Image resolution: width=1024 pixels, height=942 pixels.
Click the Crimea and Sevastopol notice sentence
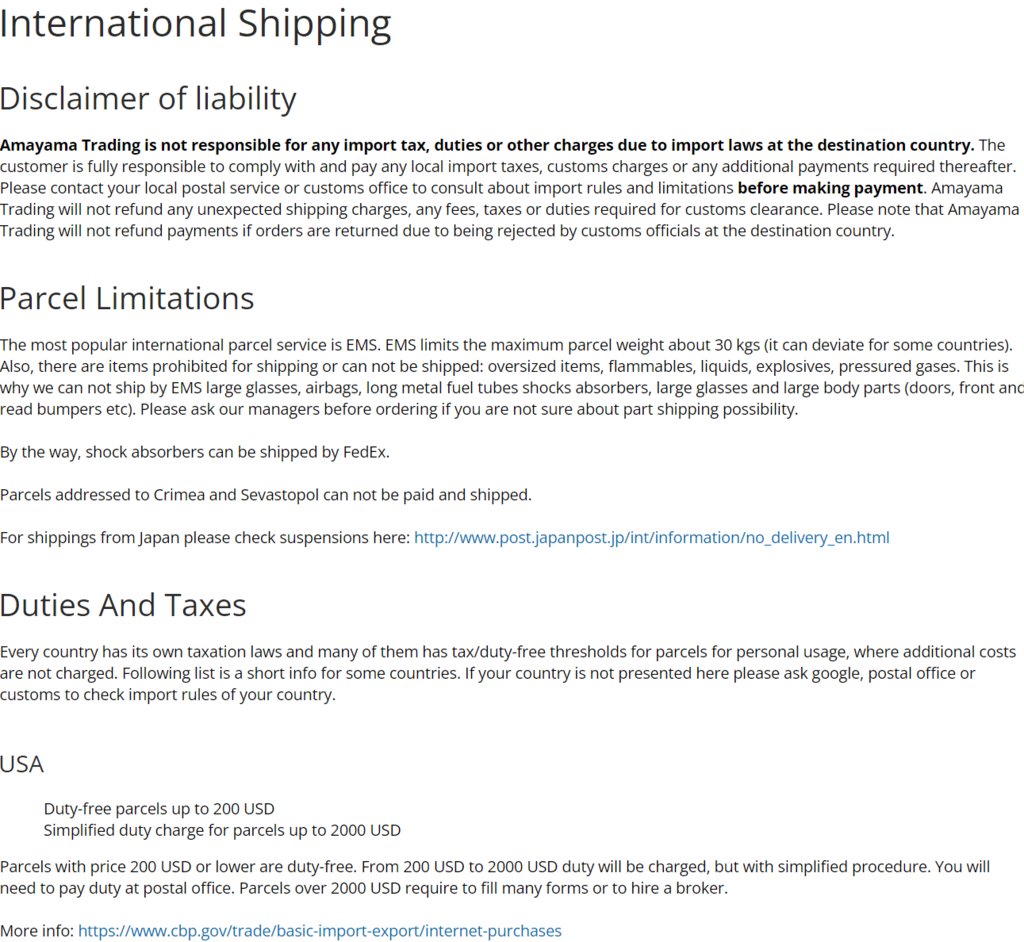[x=266, y=495]
